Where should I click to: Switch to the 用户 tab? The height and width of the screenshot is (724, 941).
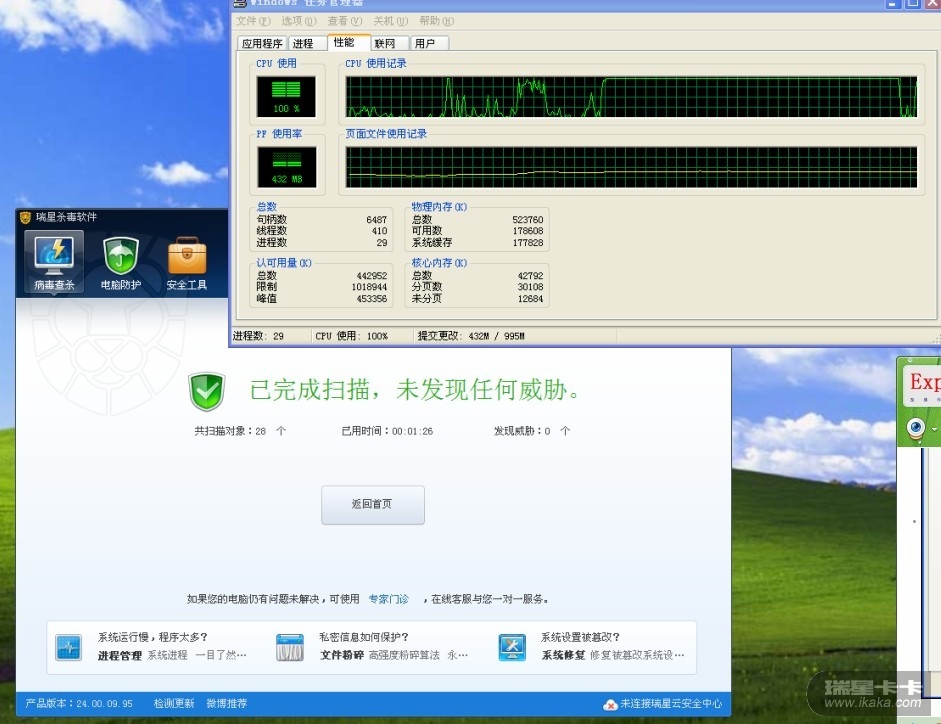coord(429,43)
